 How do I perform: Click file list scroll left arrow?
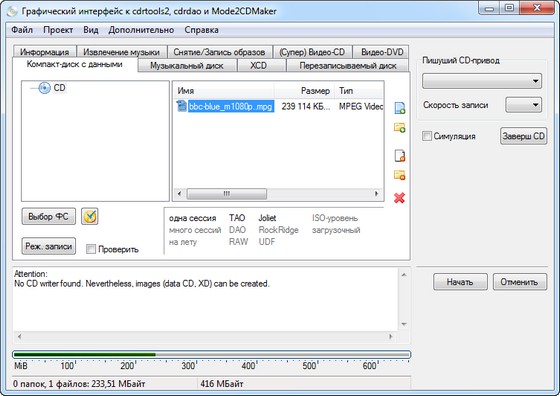coord(180,194)
